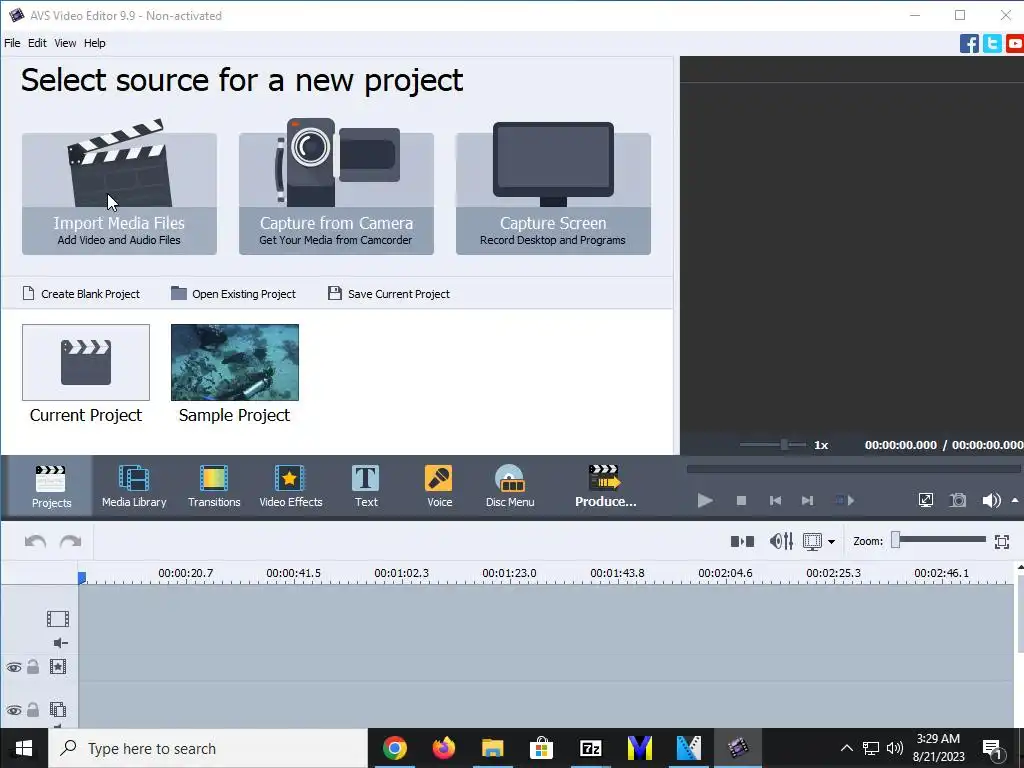Open 7-Zip from the taskbar
The width and height of the screenshot is (1024, 768).
click(590, 748)
